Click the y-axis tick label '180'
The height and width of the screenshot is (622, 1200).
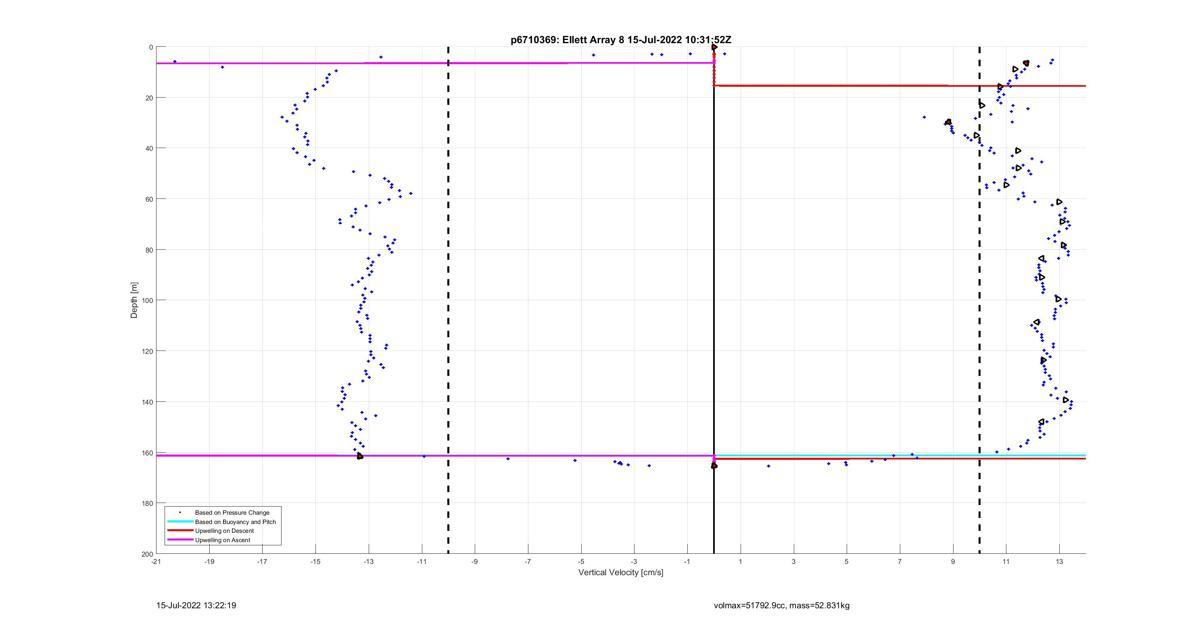(146, 503)
